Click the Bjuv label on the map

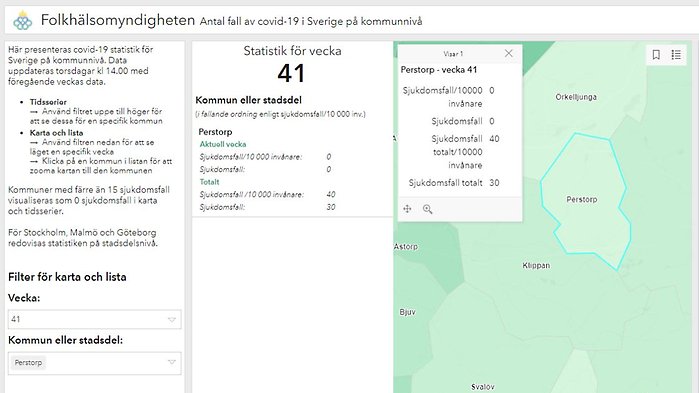click(407, 312)
